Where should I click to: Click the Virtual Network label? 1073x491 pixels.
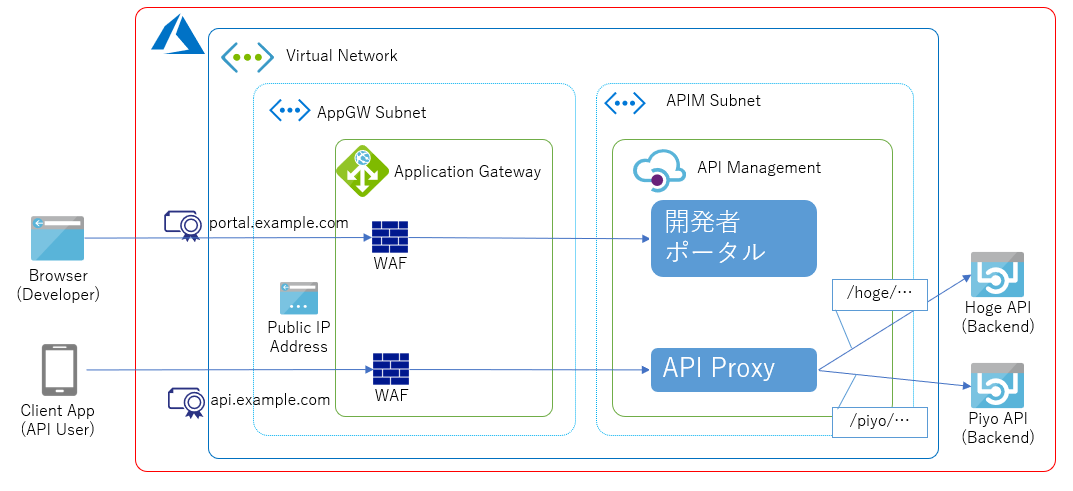click(x=341, y=55)
